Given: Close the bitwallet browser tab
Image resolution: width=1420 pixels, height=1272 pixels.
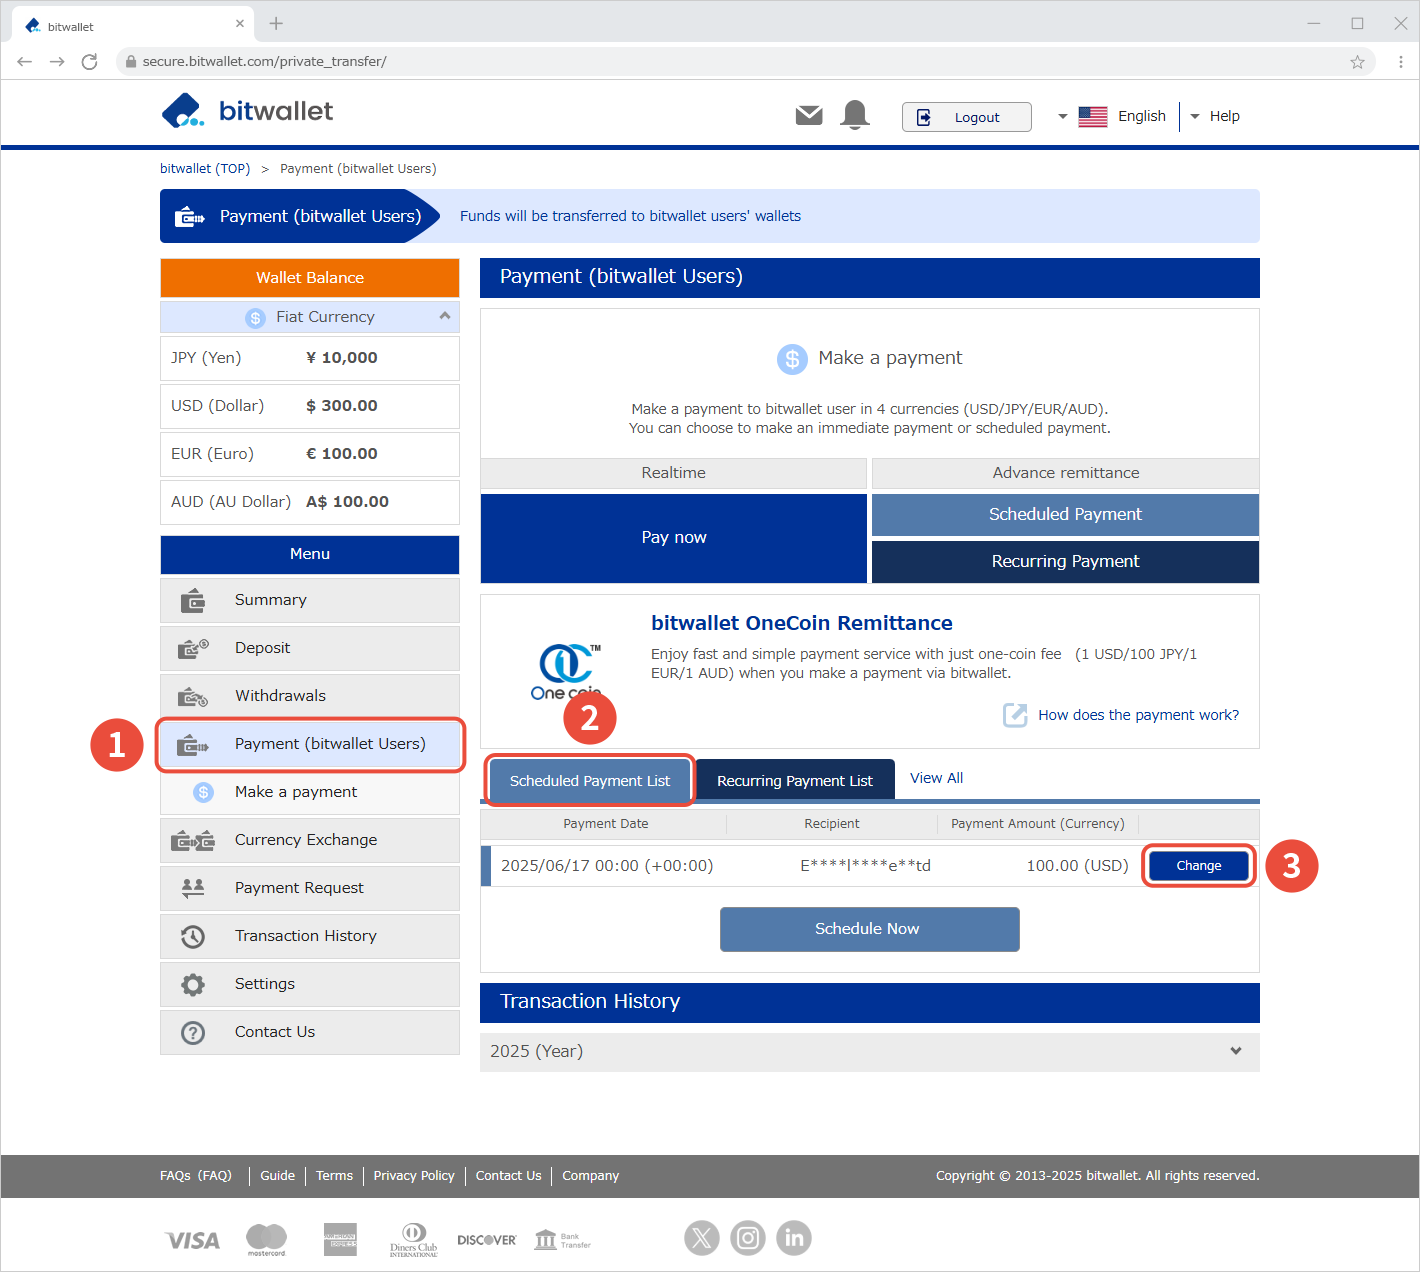Looking at the screenshot, I should pyautogui.click(x=240, y=23).
